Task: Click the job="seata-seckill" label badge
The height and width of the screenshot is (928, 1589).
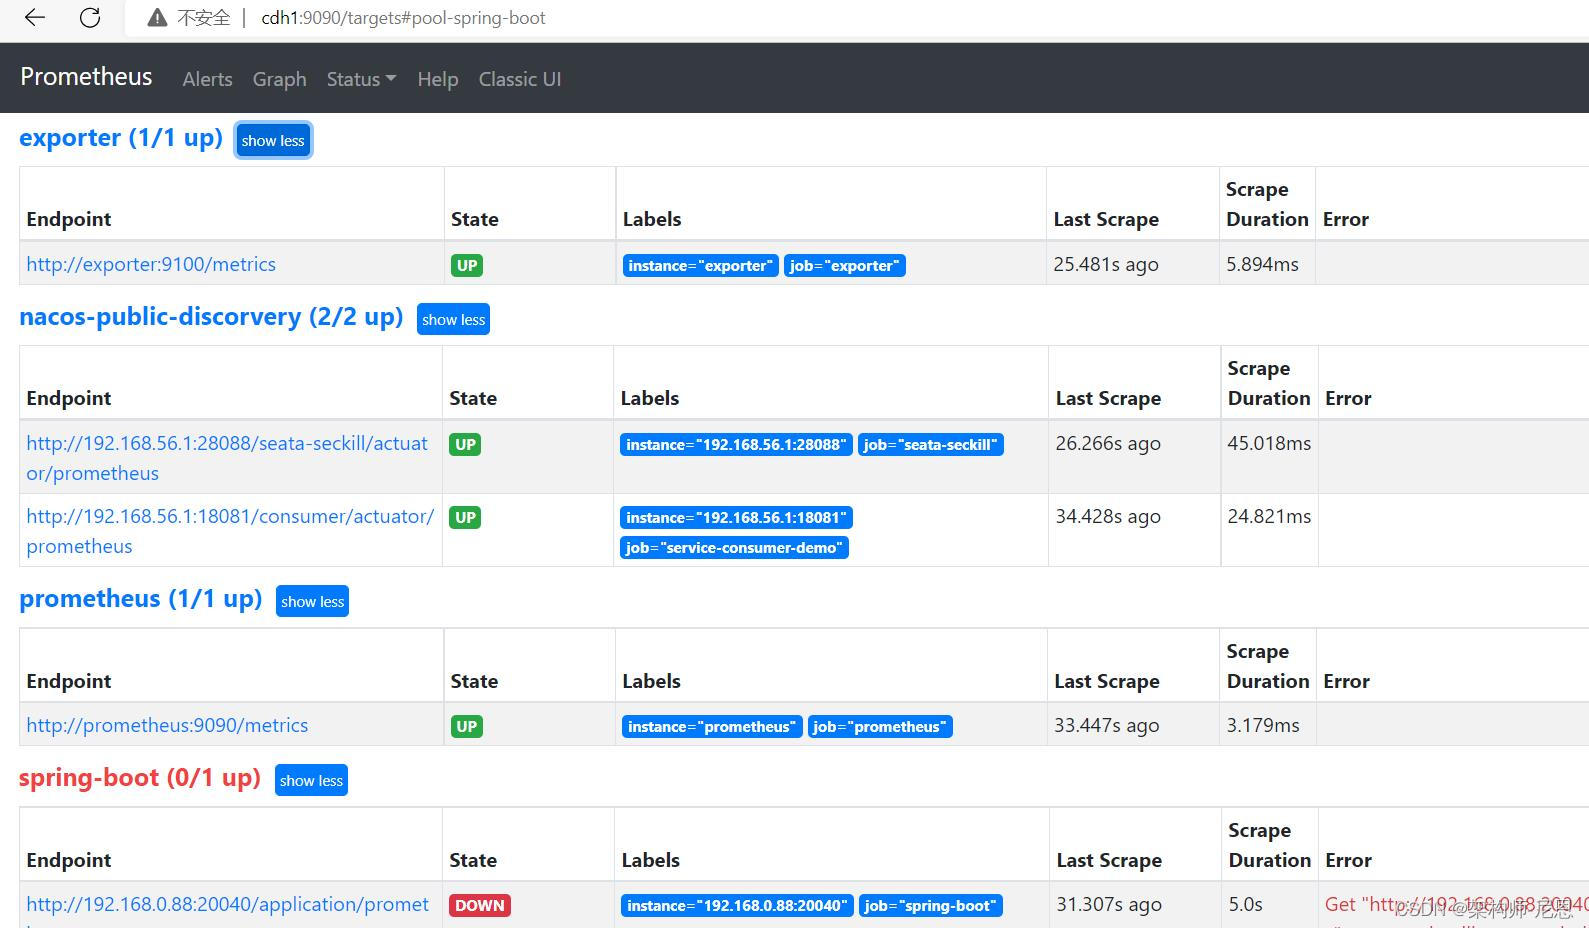Action: click(x=930, y=444)
